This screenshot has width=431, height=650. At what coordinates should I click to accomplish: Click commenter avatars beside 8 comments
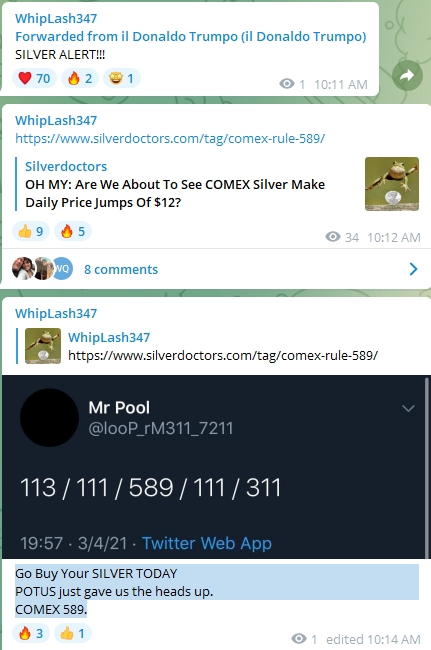[42, 269]
